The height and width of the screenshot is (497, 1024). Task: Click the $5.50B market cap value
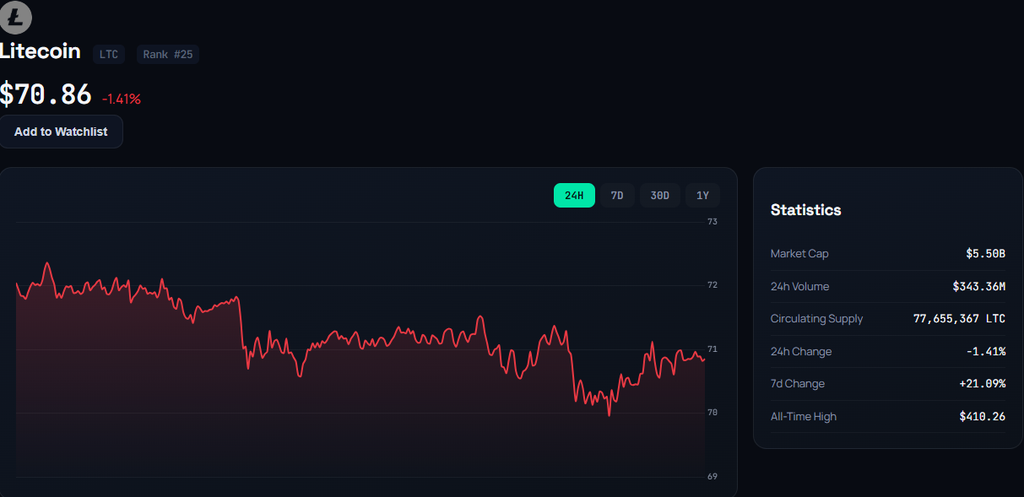coord(985,253)
